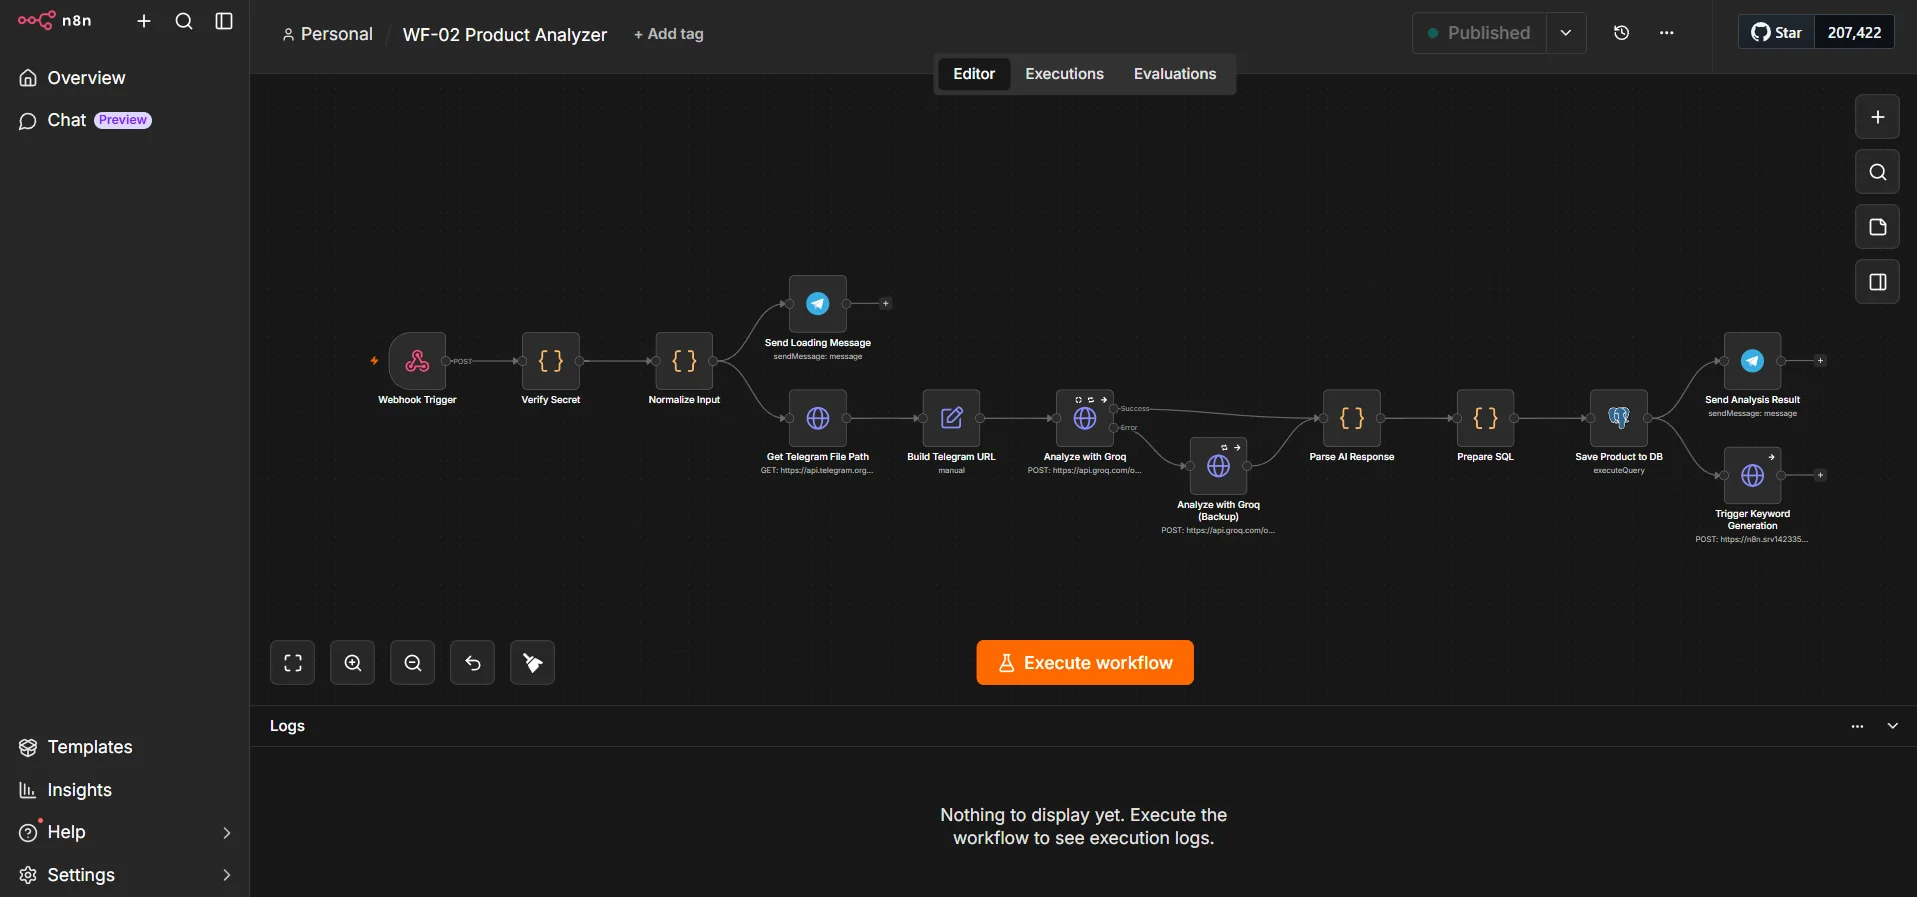Open Templates in the sidebar
The image size is (1917, 897).
124,747
